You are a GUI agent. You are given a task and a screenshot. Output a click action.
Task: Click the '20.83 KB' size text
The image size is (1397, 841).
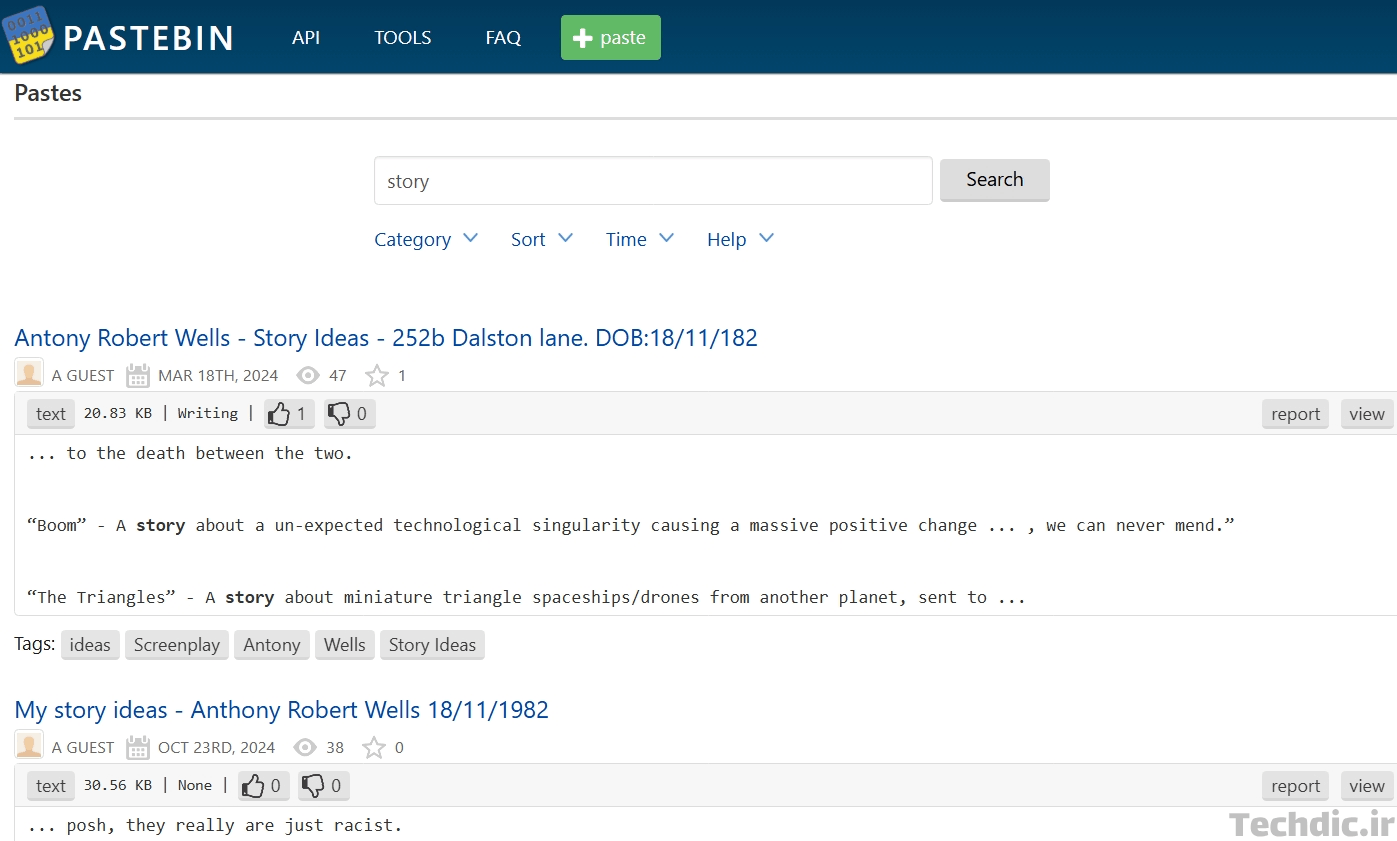pos(118,413)
